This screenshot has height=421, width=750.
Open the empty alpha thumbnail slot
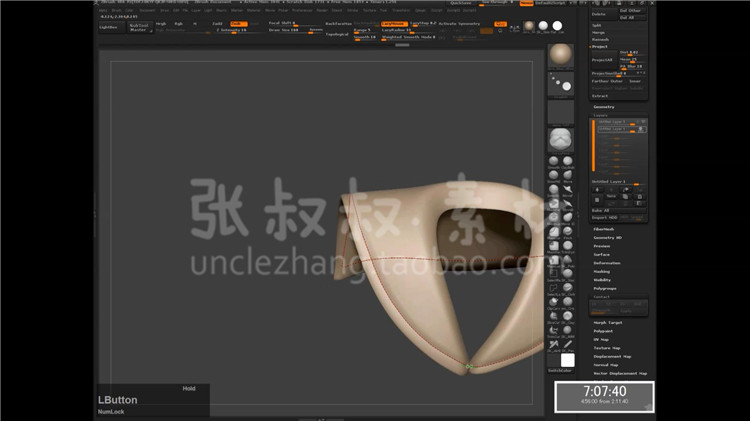pyautogui.click(x=560, y=111)
